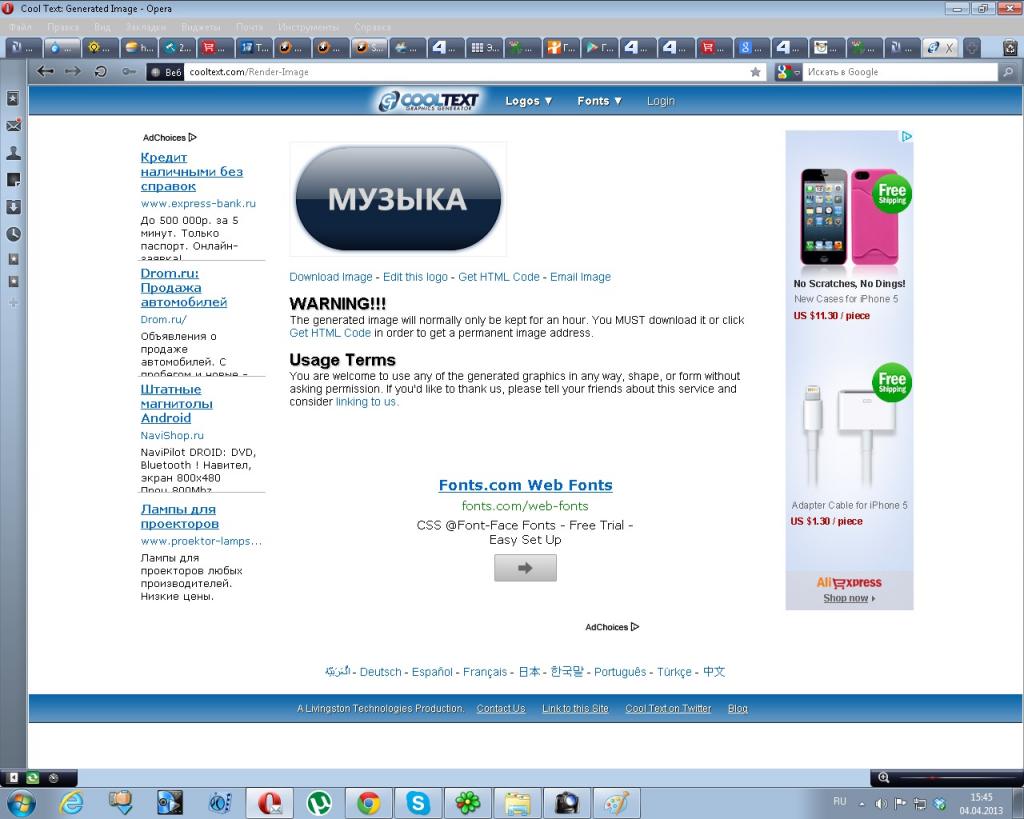Open the Mail panel in sidebar
This screenshot has width=1024, height=819.
[x=13, y=126]
